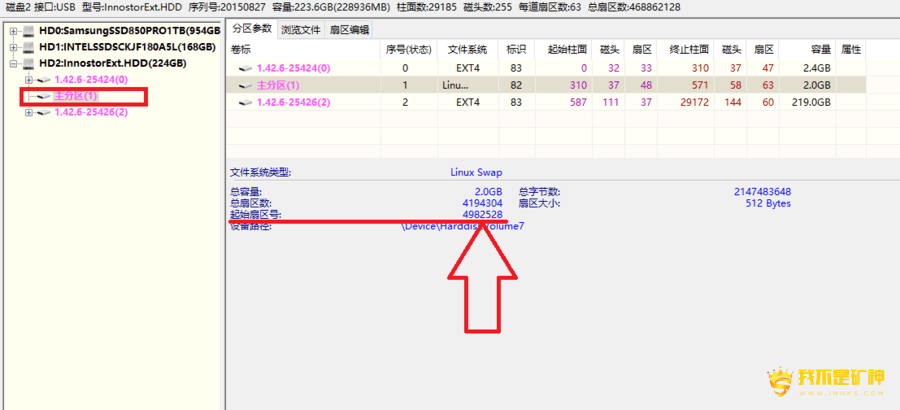This screenshot has height=410, width=900.
Task: Click EXT4 cell in 1.42.6-25424(0) row
Action: pos(467,68)
